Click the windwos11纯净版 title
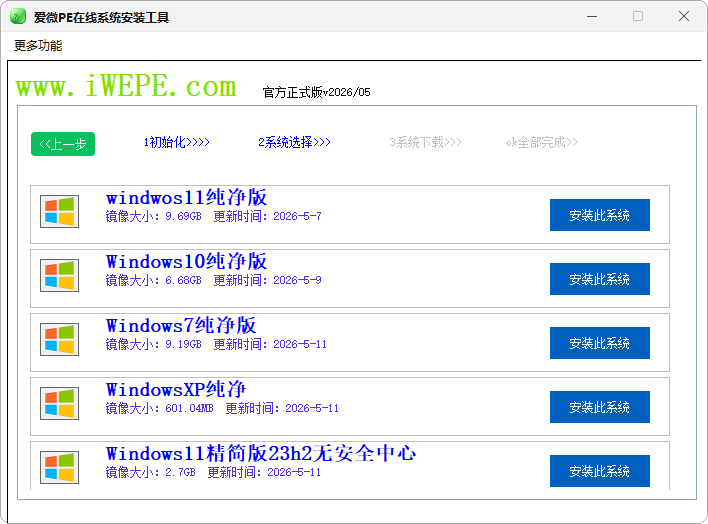Image resolution: width=708 pixels, height=524 pixels. 186,197
